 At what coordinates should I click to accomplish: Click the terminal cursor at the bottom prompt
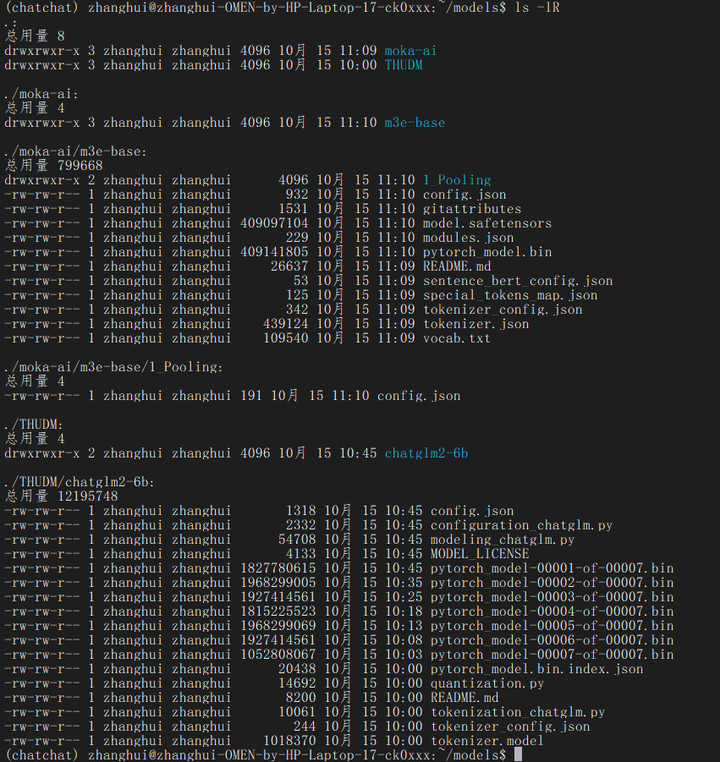pos(518,755)
